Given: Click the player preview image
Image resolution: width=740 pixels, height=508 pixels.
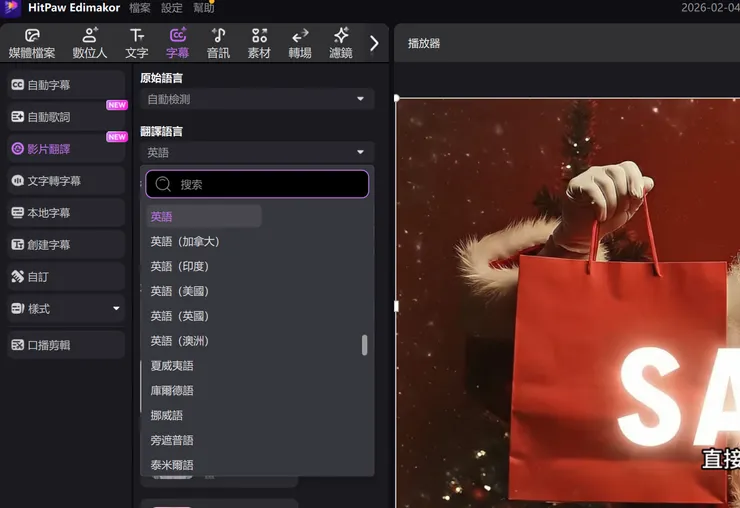Looking at the screenshot, I should 568,303.
